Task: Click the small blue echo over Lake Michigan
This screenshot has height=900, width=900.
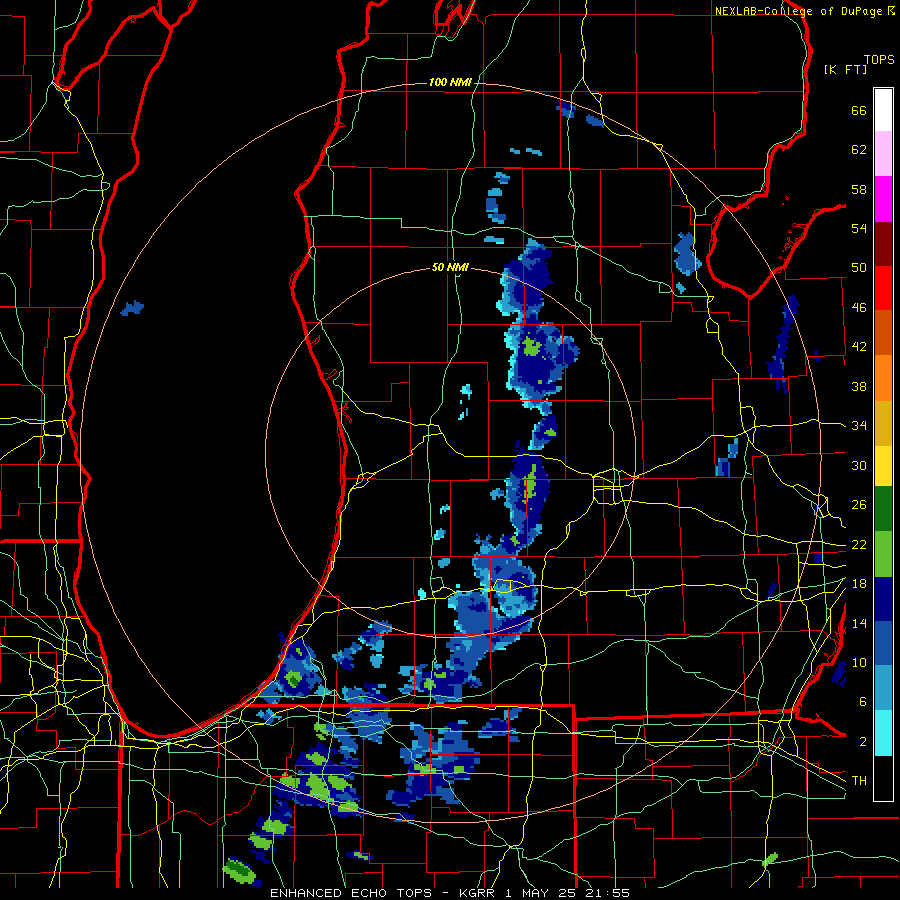Action: click(x=132, y=308)
